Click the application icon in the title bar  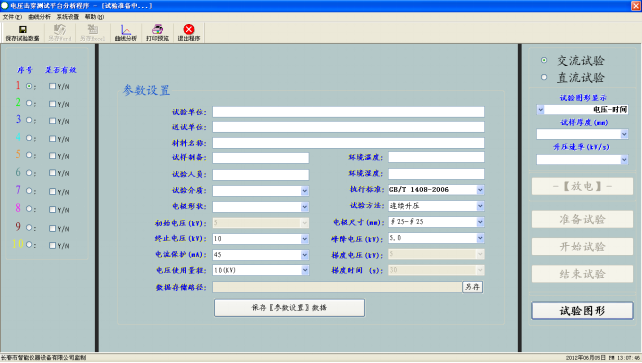[5, 5]
